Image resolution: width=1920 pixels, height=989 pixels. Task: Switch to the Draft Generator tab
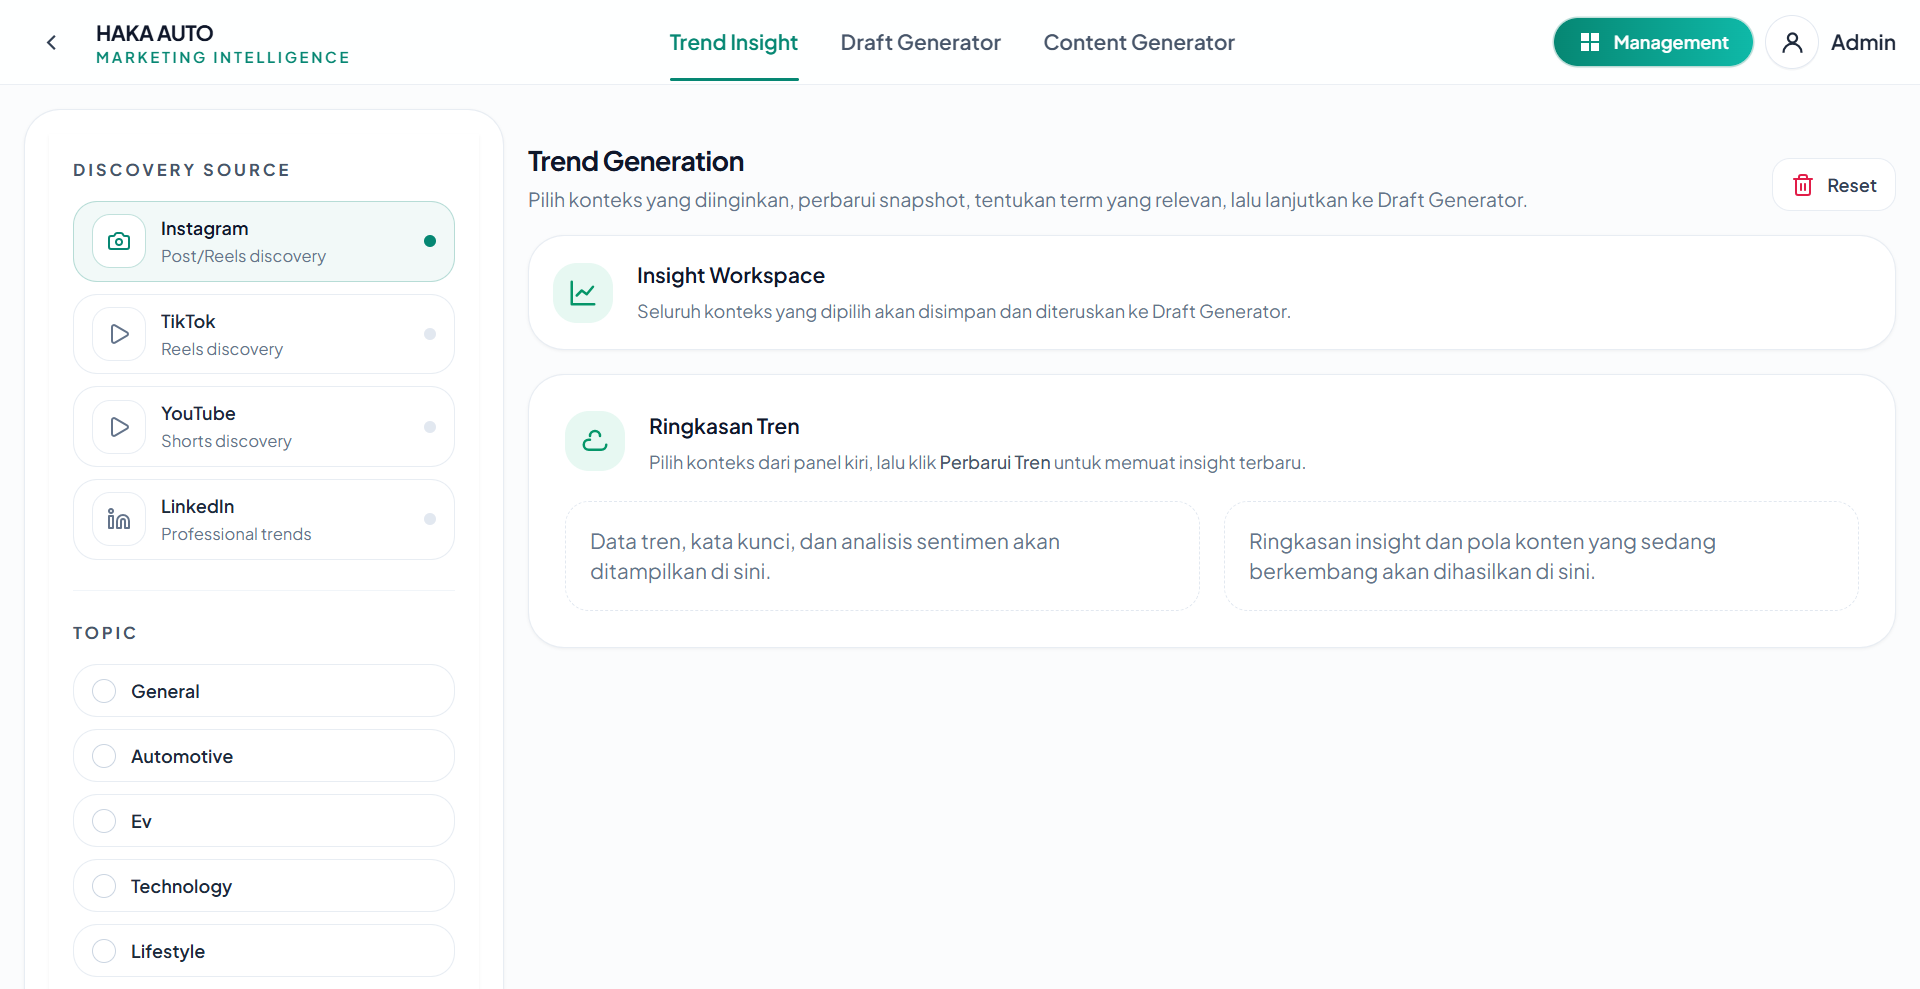920,43
